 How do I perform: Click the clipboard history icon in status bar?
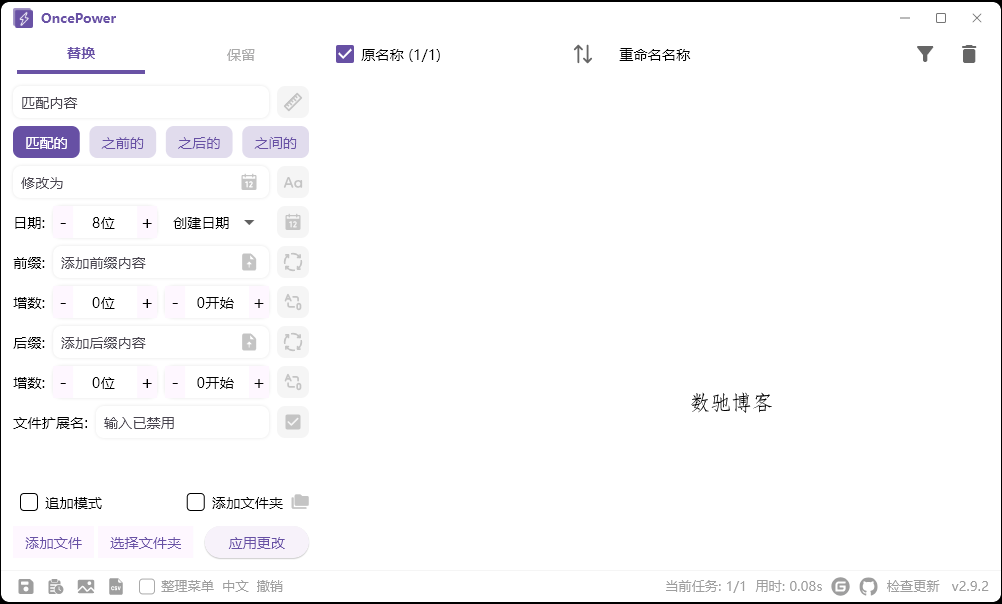coord(56,586)
